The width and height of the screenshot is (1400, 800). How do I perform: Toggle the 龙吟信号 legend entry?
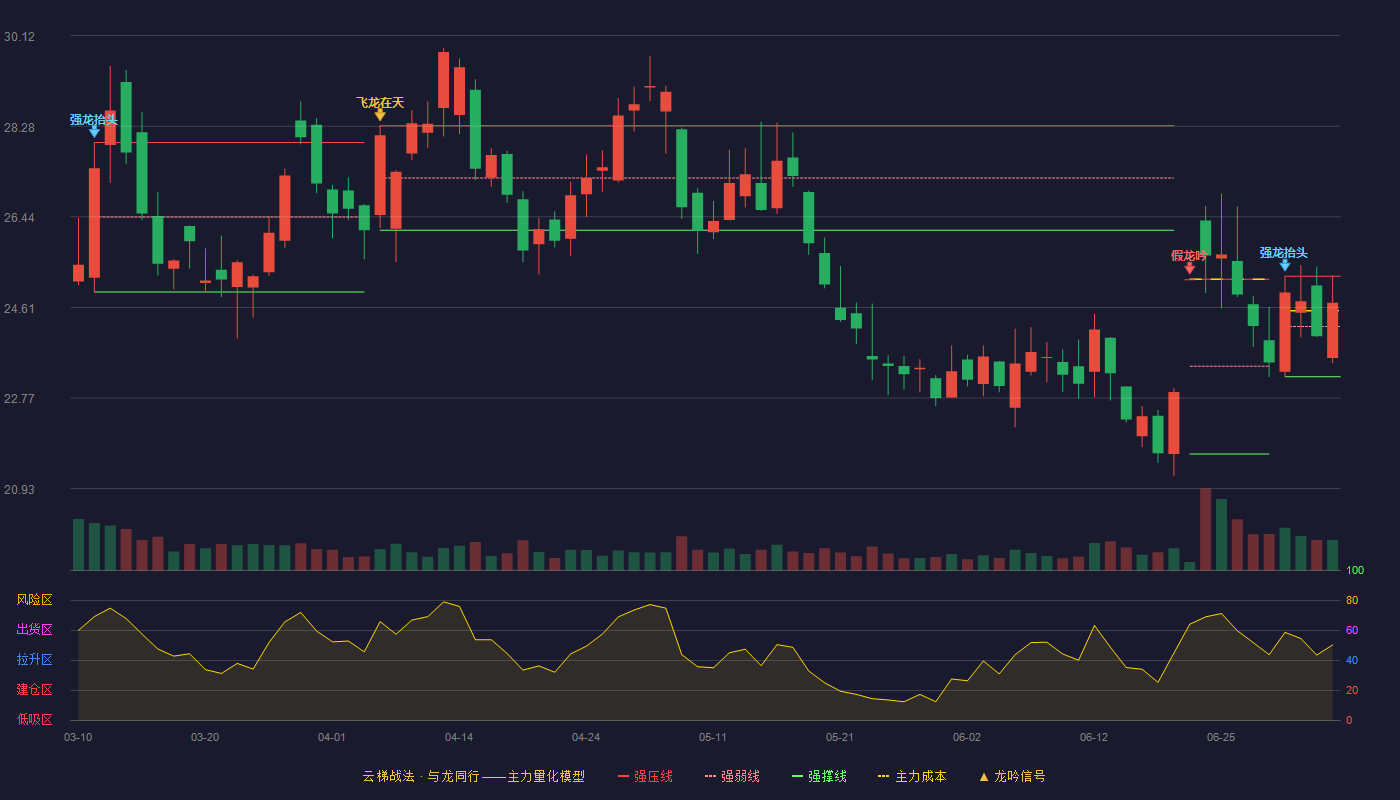click(x=1012, y=776)
